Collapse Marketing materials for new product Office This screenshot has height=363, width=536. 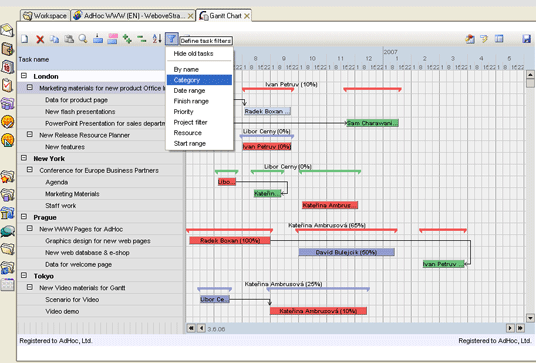point(30,88)
